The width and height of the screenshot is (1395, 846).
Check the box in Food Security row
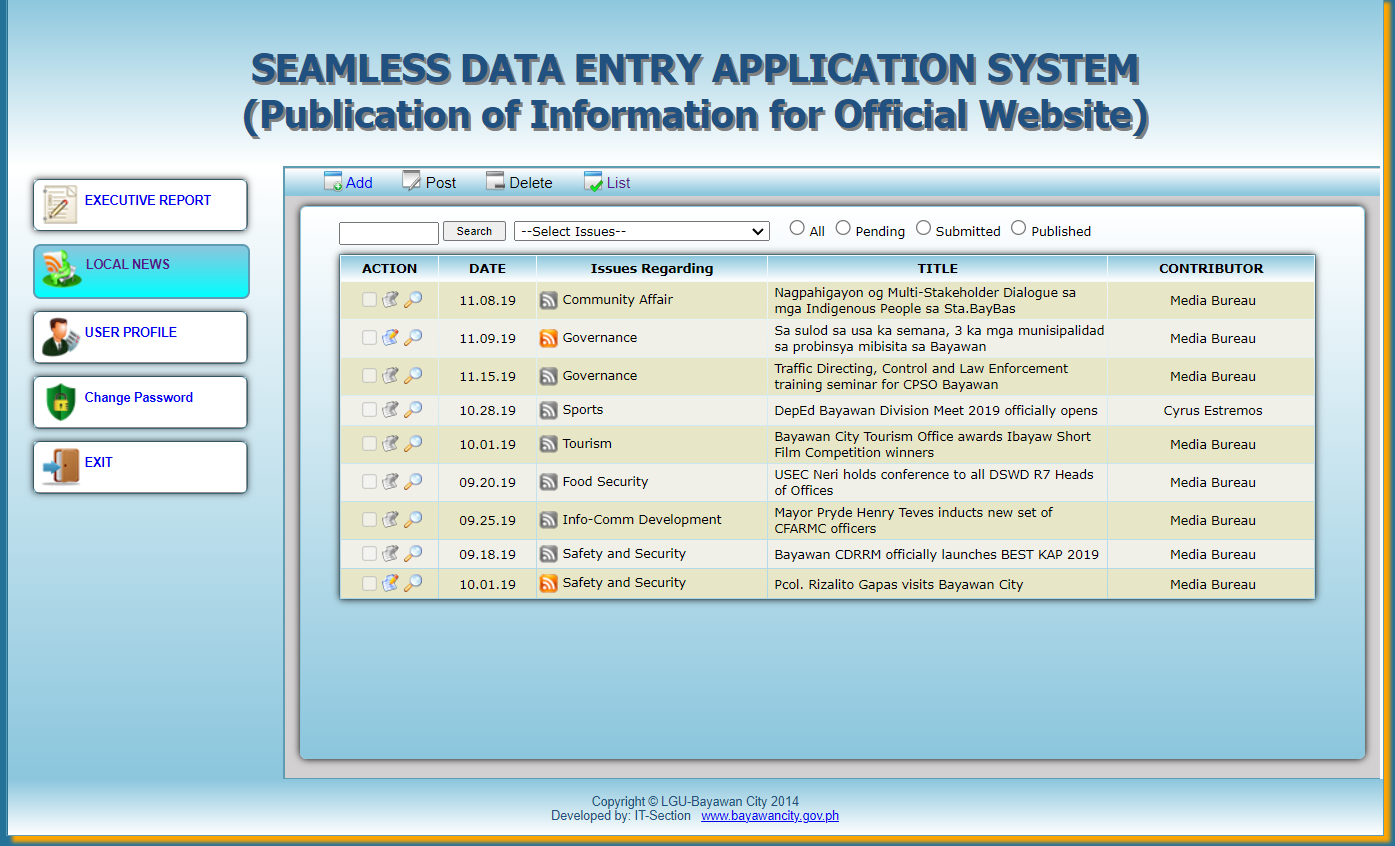[x=369, y=481]
